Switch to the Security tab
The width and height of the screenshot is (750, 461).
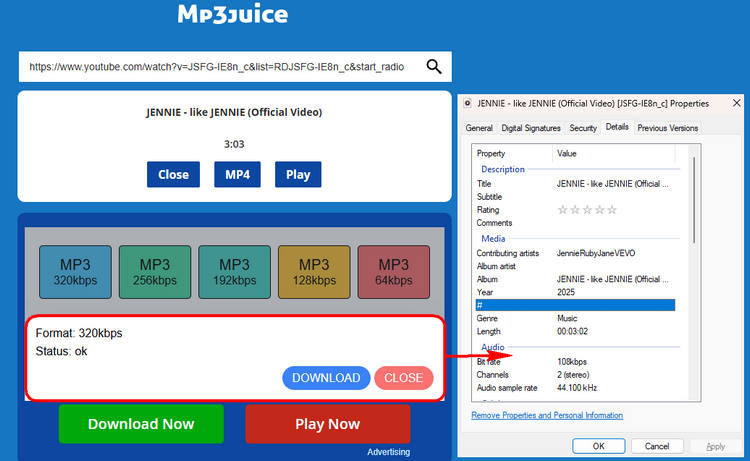[x=583, y=128]
